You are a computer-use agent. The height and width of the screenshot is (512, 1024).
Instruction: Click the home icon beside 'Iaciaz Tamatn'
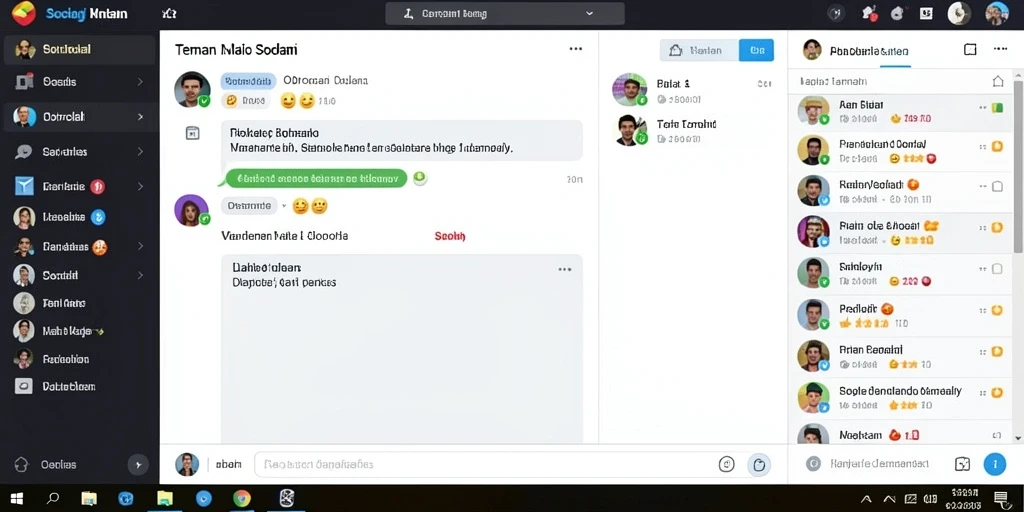click(997, 82)
